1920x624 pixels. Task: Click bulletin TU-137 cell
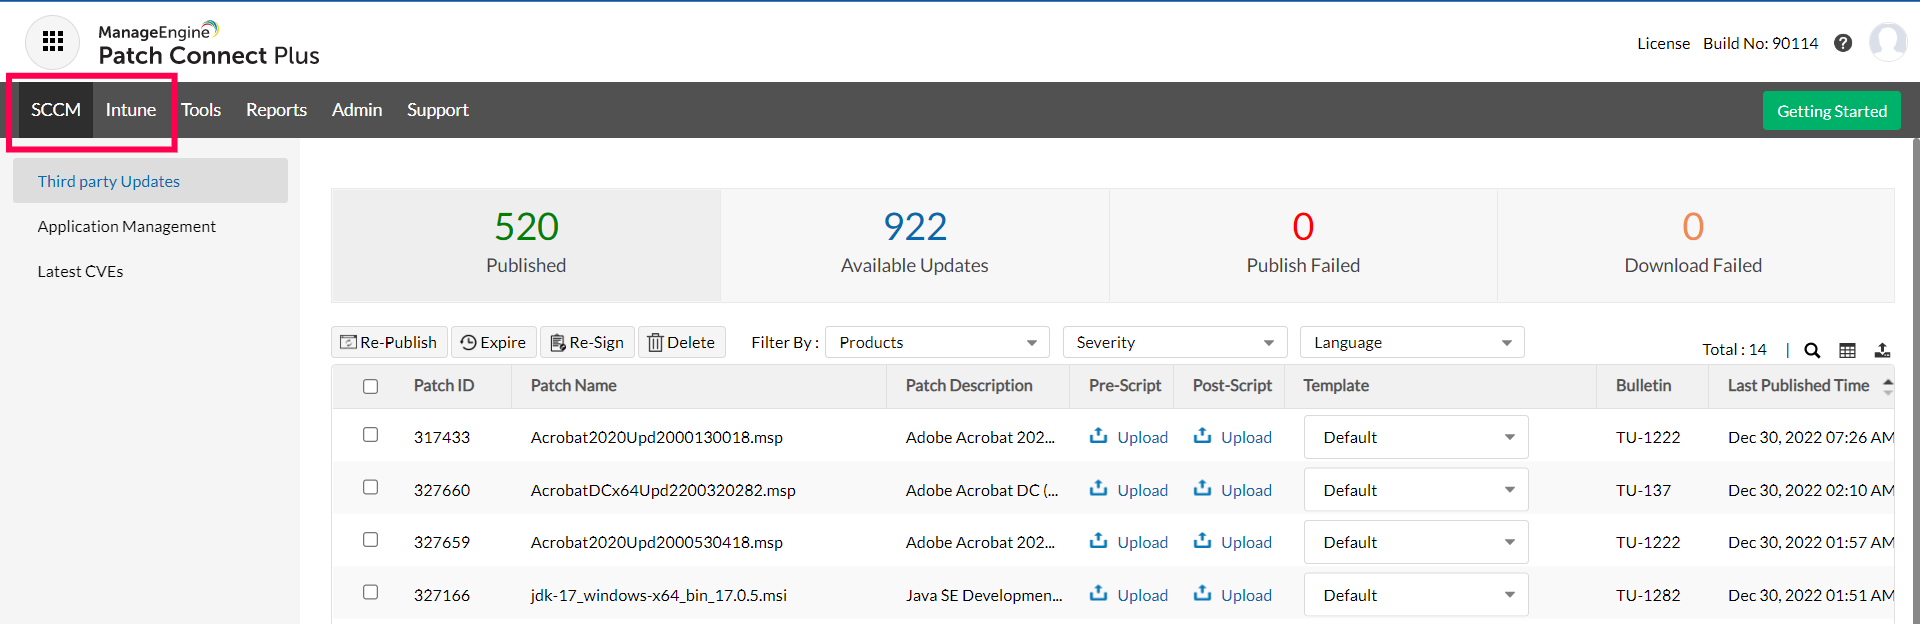[x=1643, y=490]
